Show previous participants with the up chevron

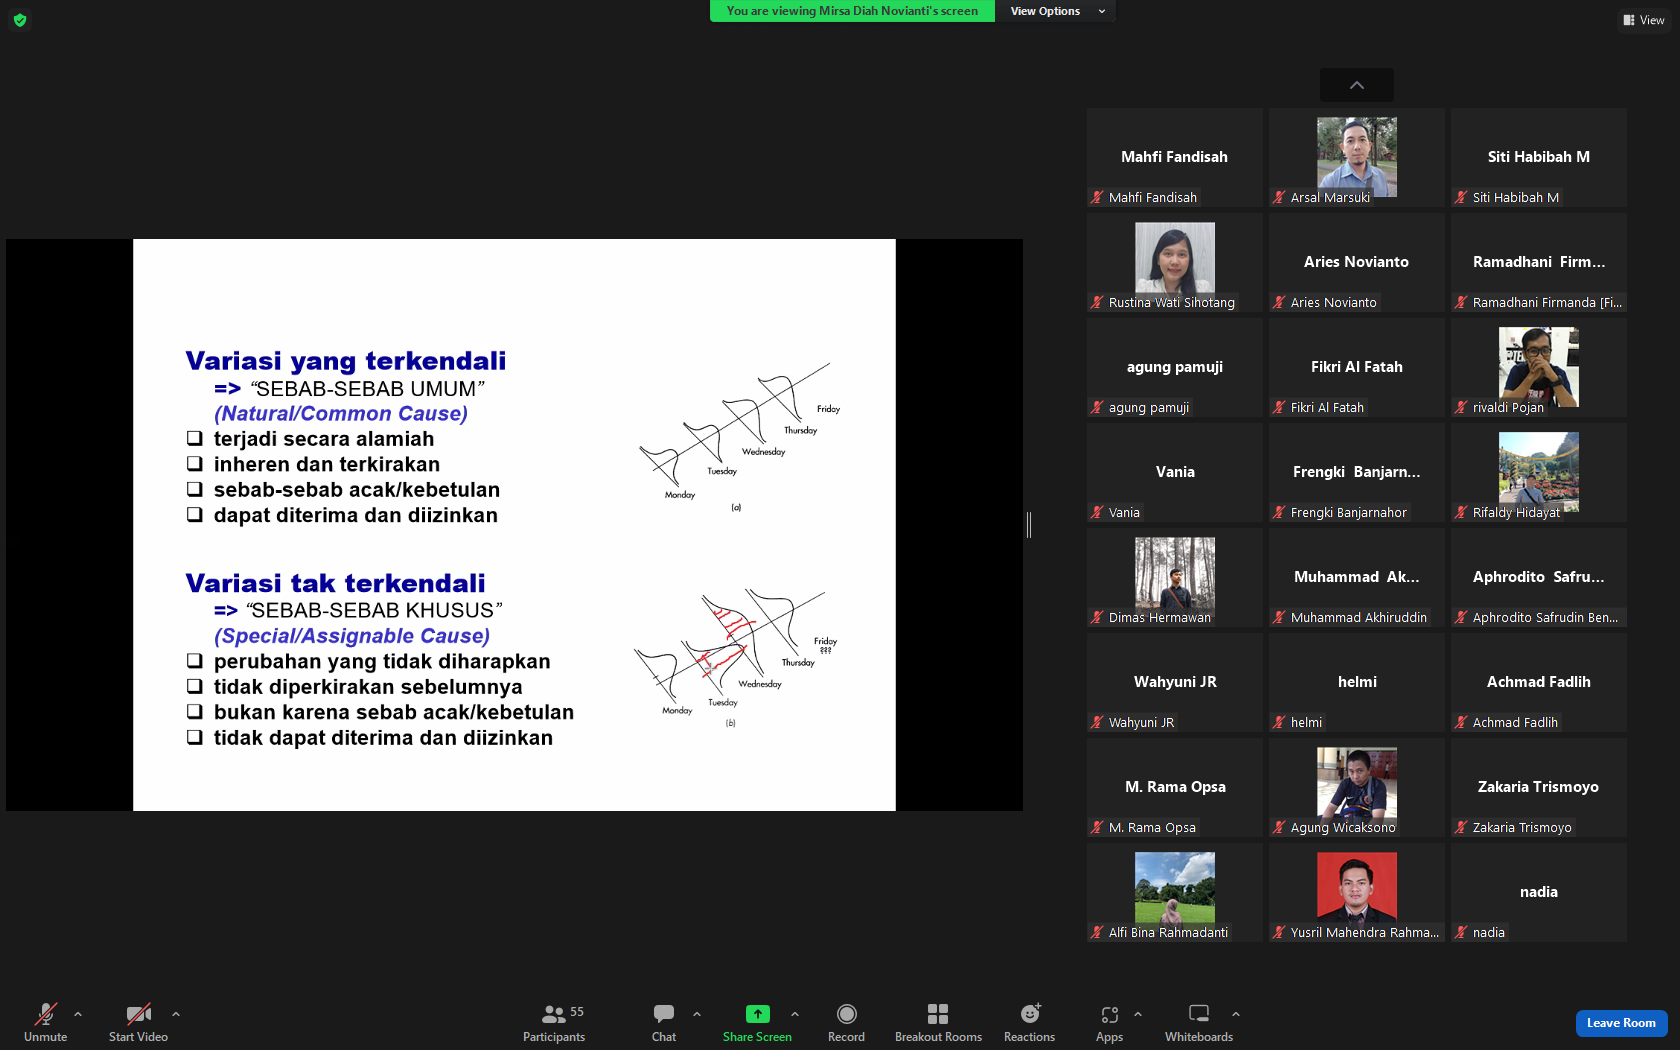pyautogui.click(x=1357, y=85)
